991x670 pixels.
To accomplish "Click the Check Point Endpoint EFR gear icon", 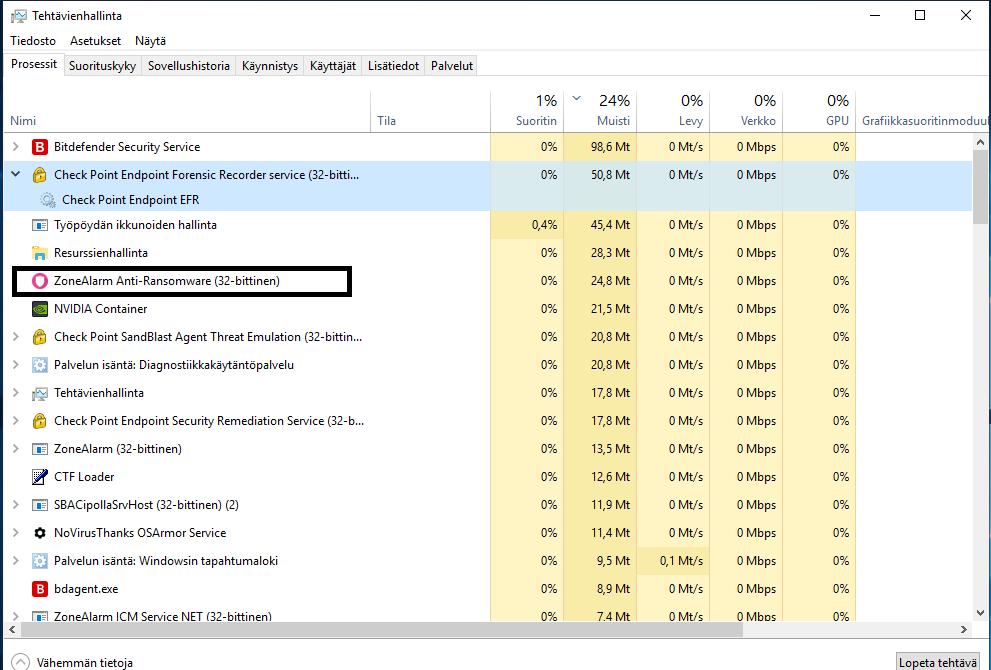I will (x=48, y=200).
